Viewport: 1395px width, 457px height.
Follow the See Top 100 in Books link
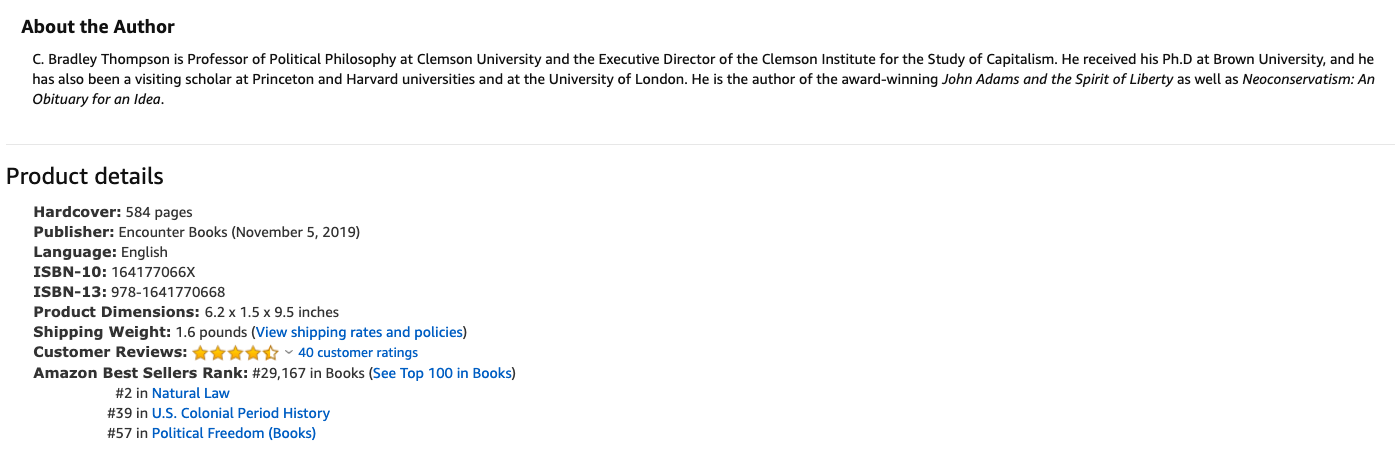442,373
